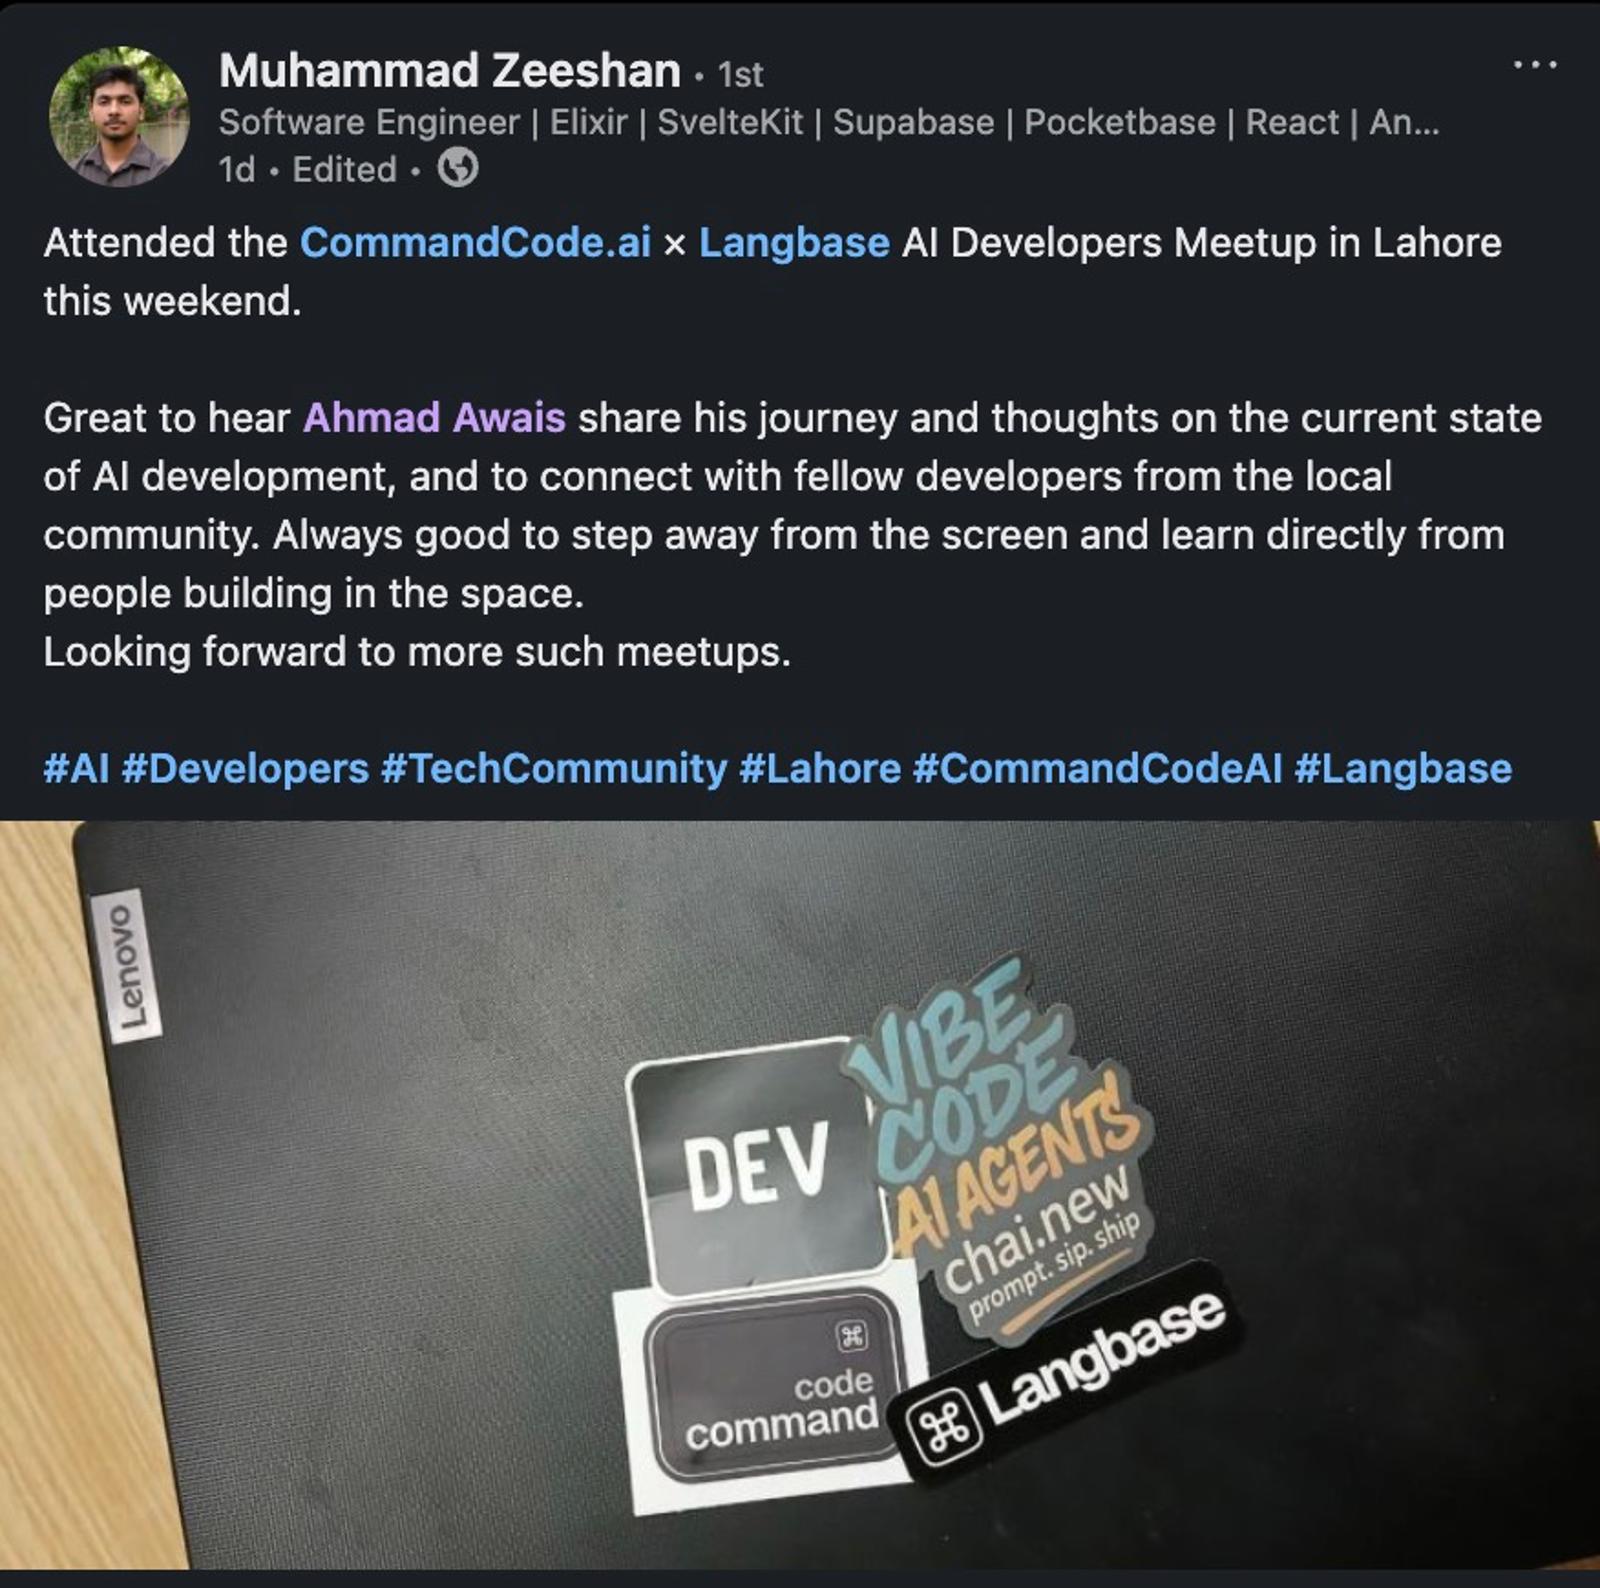Open the #CommandCodeAI hashtag
This screenshot has height=1588, width=1600.
click(1097, 769)
